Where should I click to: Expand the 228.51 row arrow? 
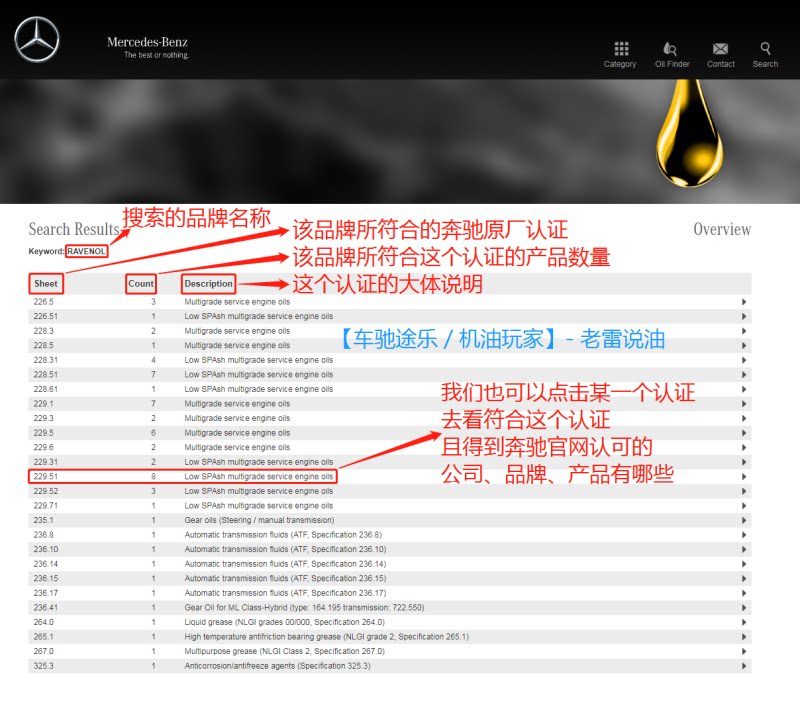pos(744,374)
